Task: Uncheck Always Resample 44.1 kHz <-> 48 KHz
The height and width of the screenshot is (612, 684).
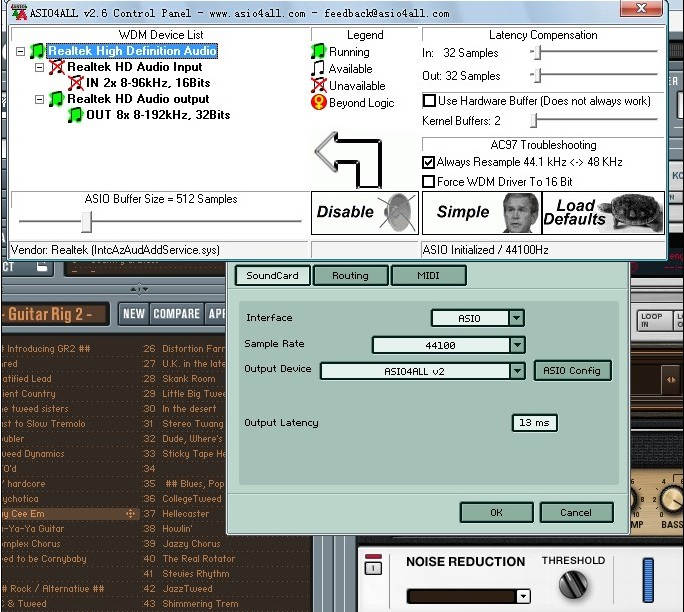Action: (428, 162)
